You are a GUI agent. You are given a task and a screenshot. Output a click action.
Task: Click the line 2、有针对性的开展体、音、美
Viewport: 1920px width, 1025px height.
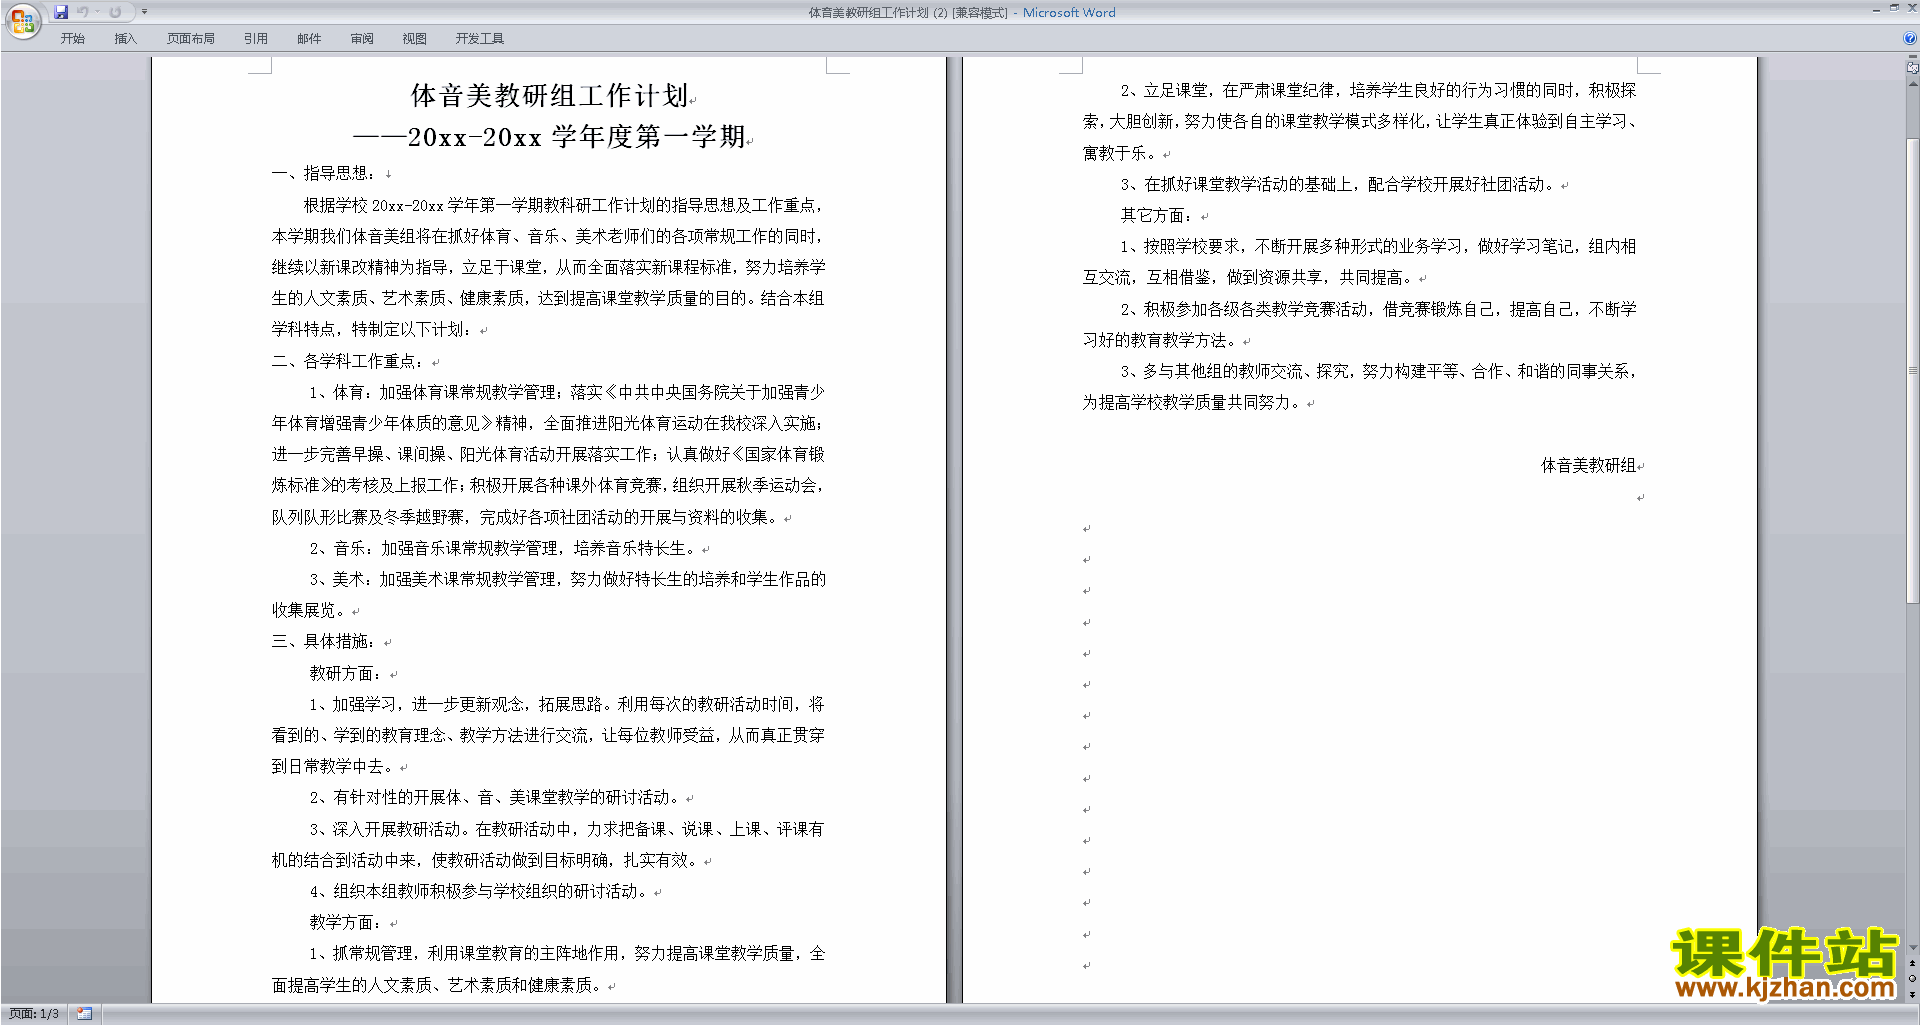click(x=495, y=797)
